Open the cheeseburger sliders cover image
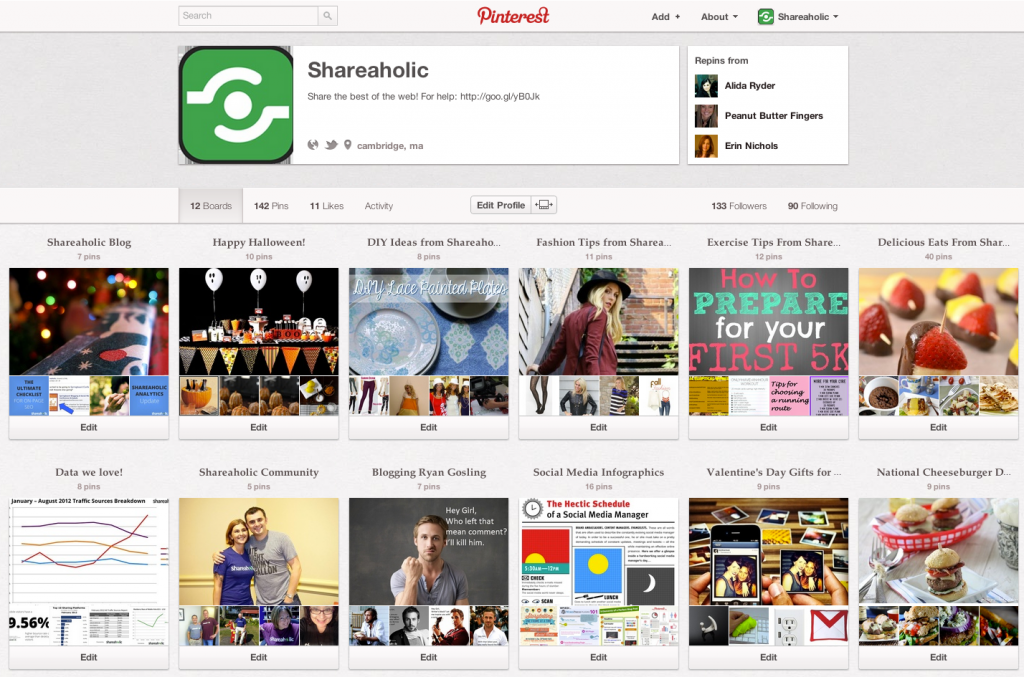1024x677 pixels. [x=938, y=552]
